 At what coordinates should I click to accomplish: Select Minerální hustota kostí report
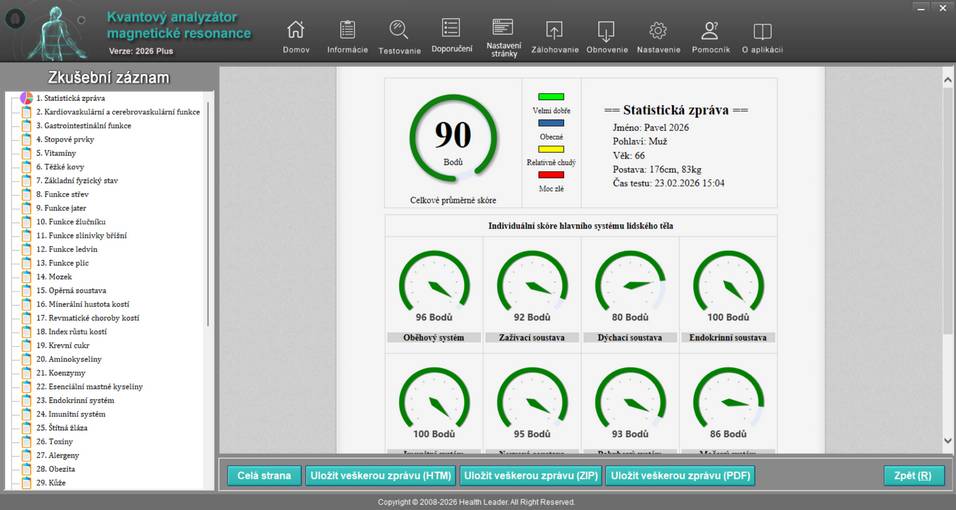coord(82,304)
